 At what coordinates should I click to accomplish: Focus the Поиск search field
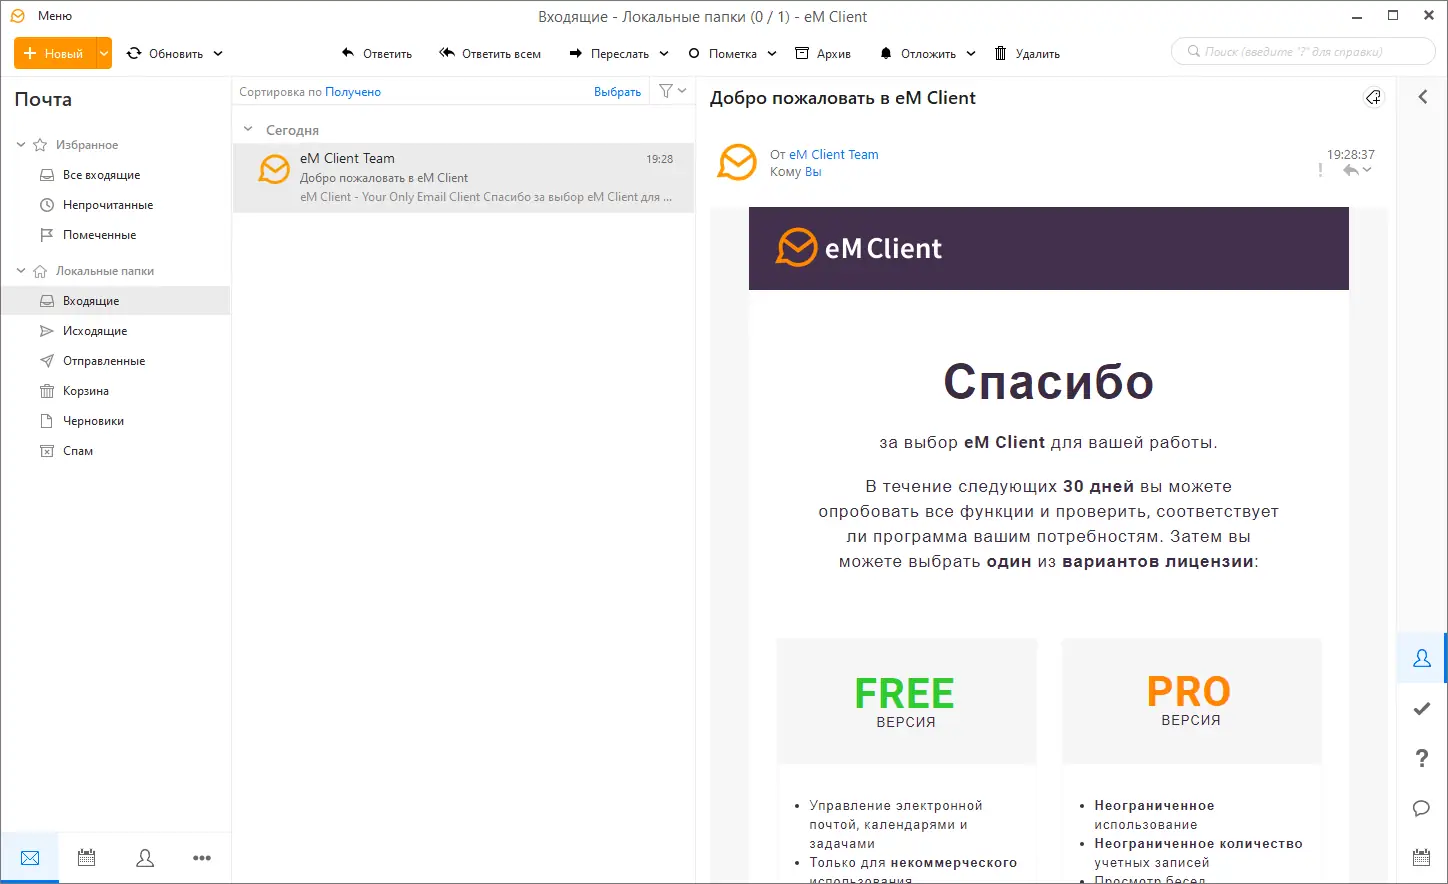pos(1303,51)
